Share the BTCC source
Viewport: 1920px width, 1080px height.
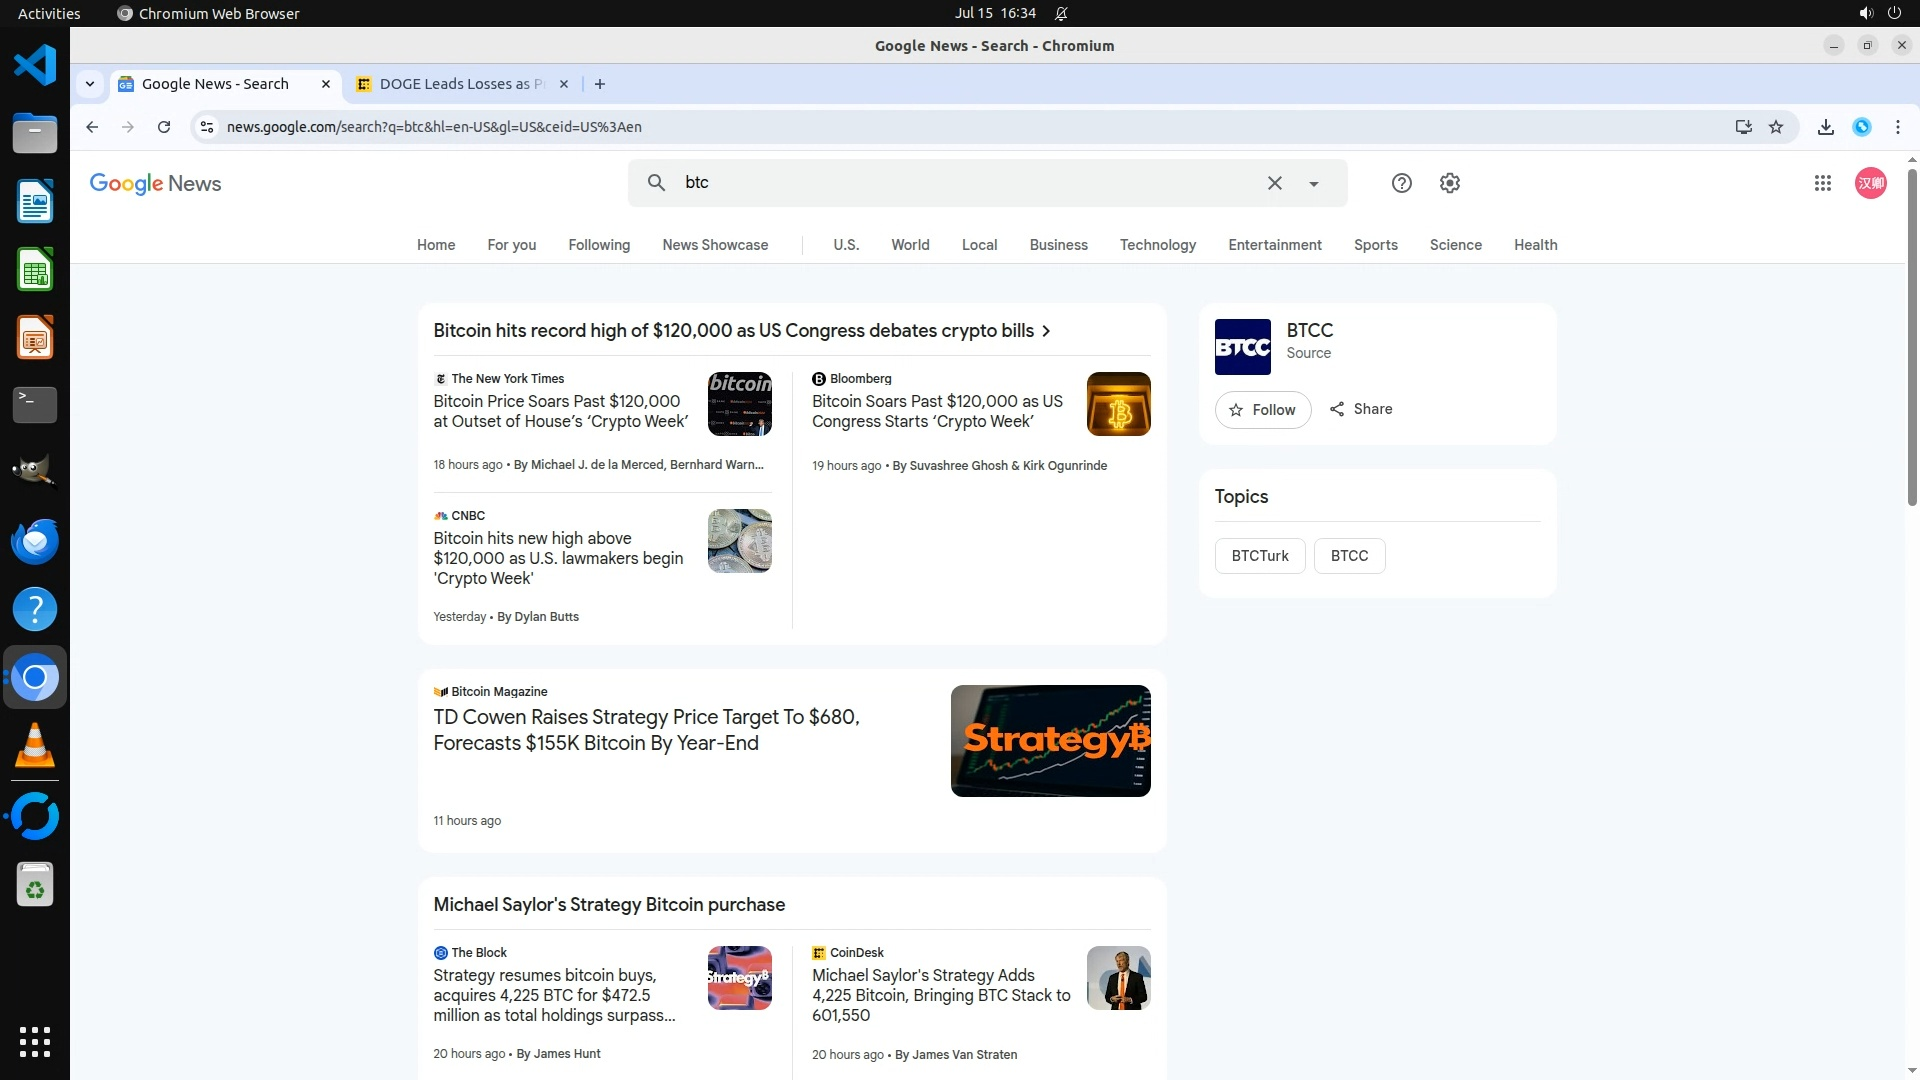(1361, 409)
